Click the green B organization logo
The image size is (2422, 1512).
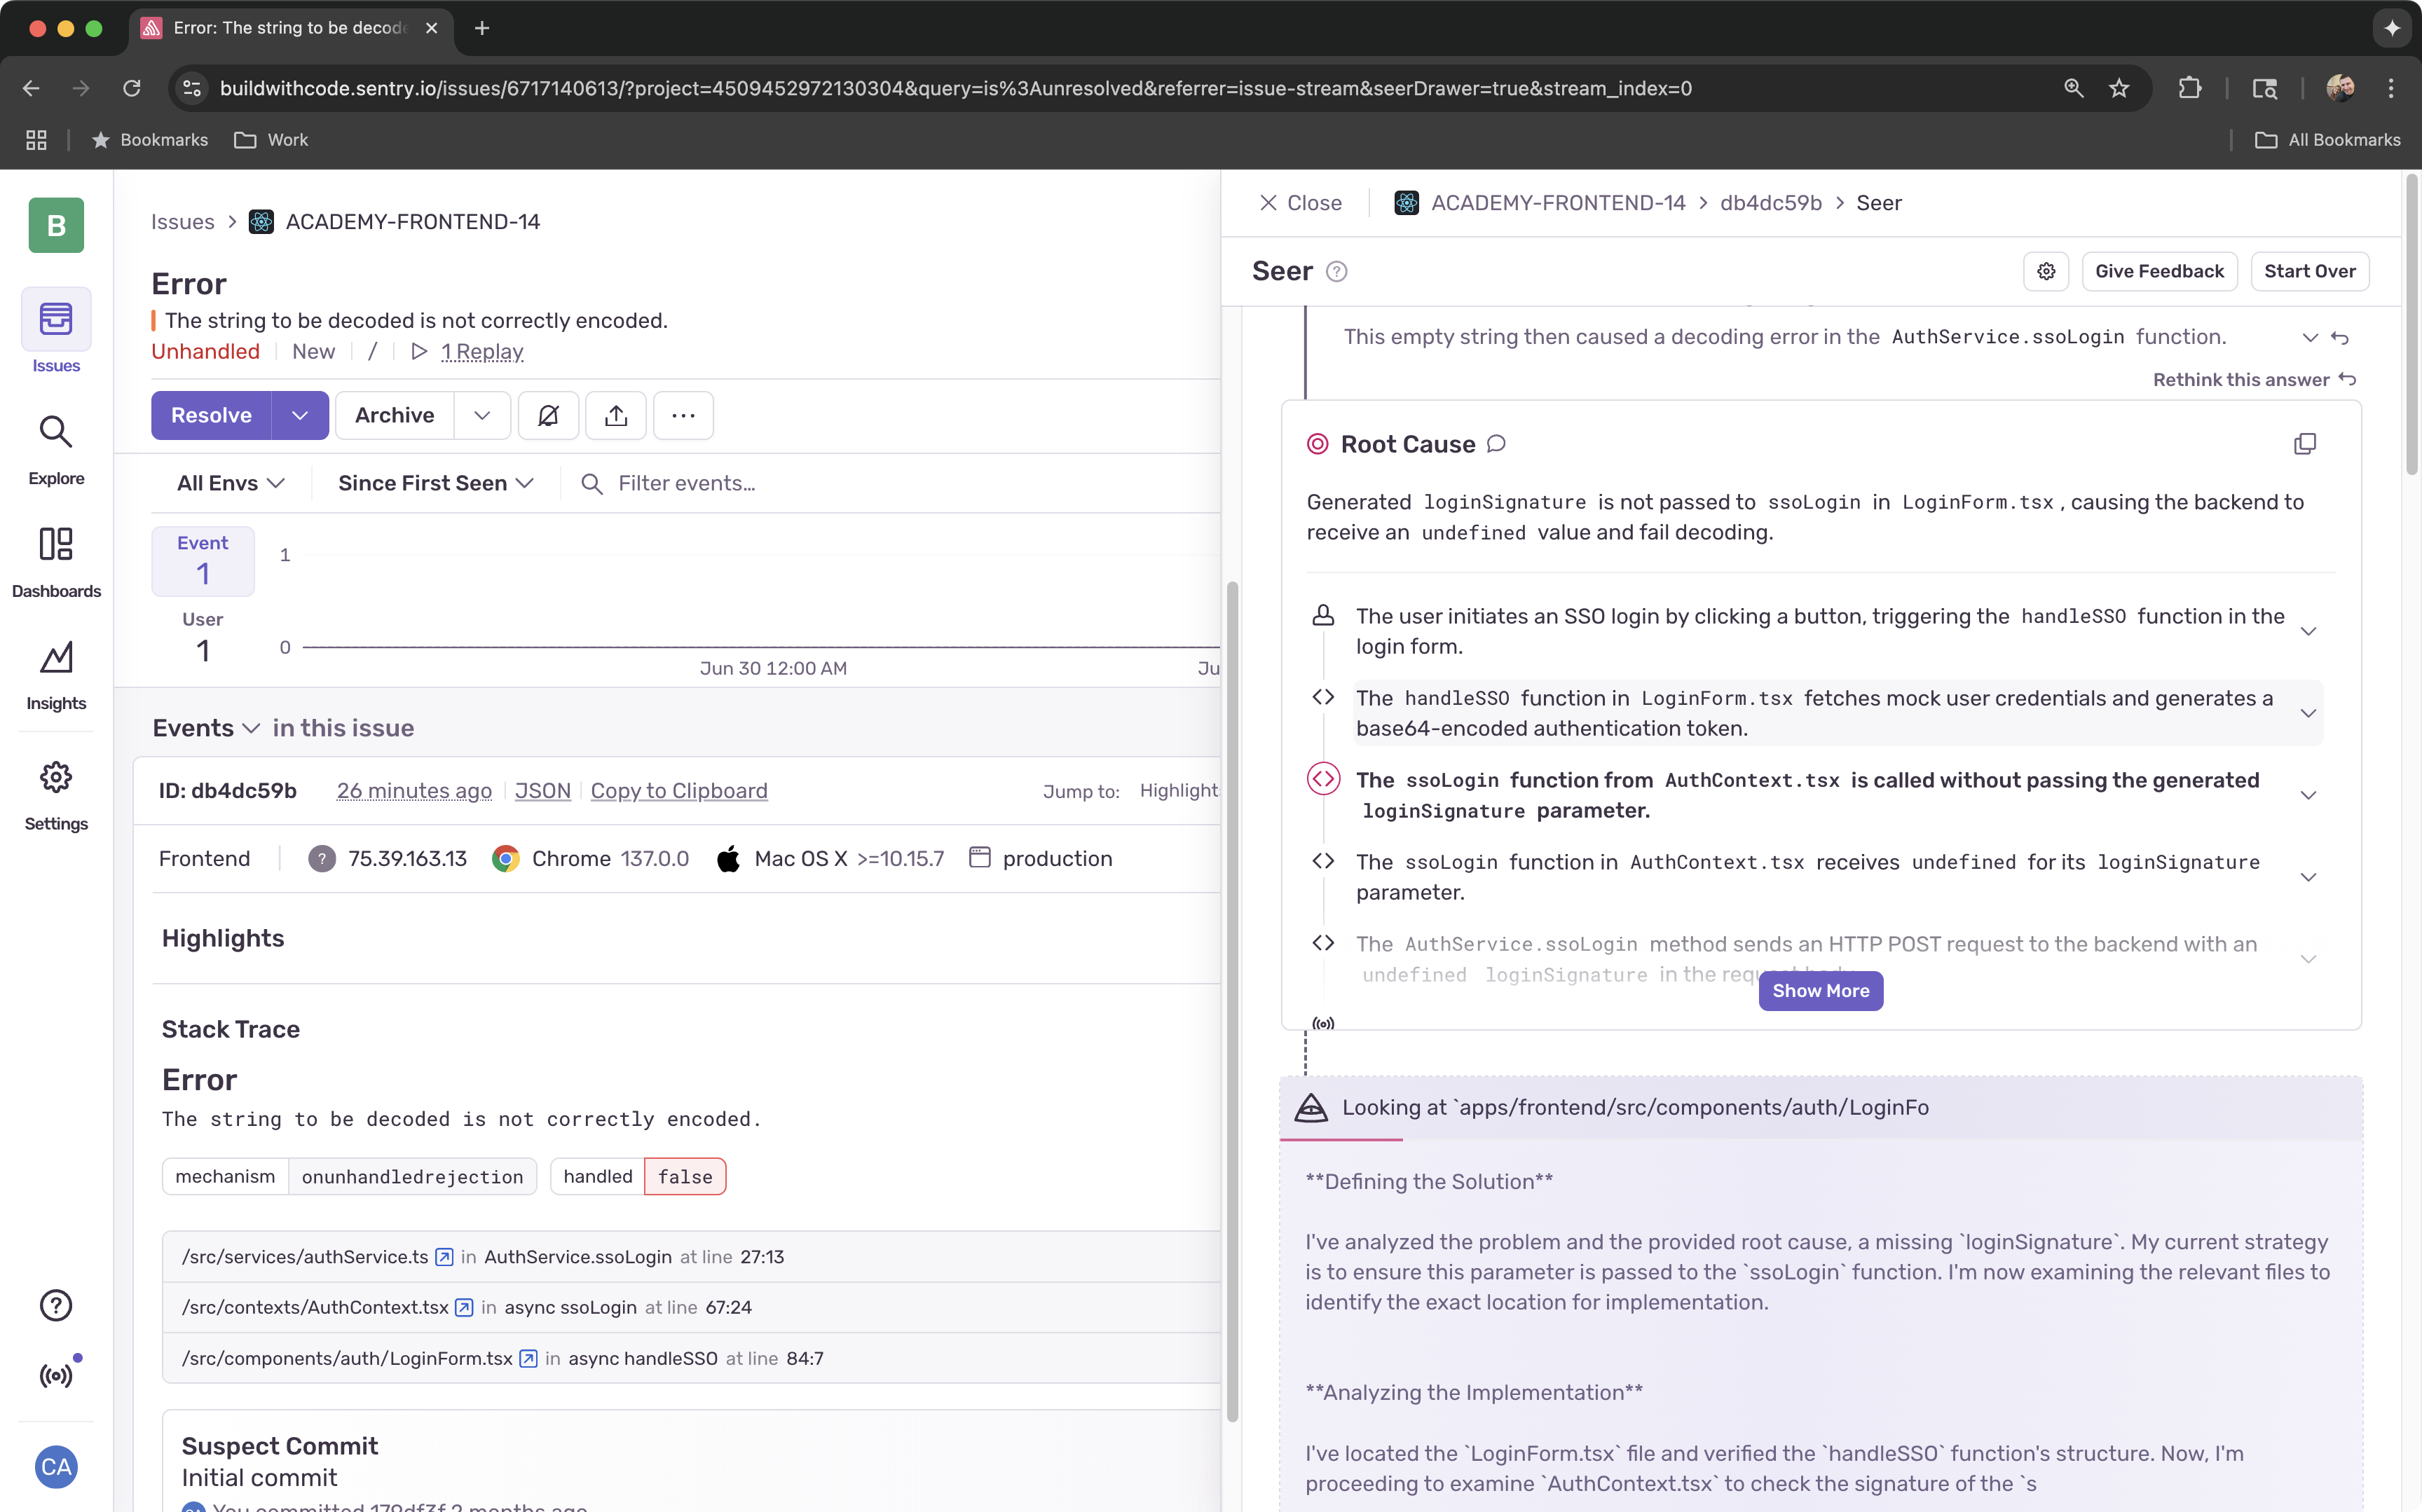[x=56, y=225]
